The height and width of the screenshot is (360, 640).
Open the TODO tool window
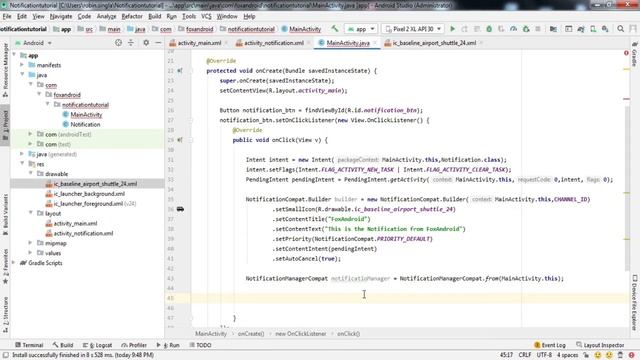pyautogui.click(x=200, y=345)
